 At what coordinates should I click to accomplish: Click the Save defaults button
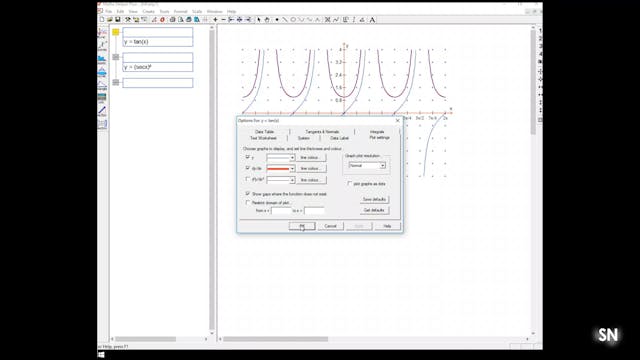tap(374, 199)
